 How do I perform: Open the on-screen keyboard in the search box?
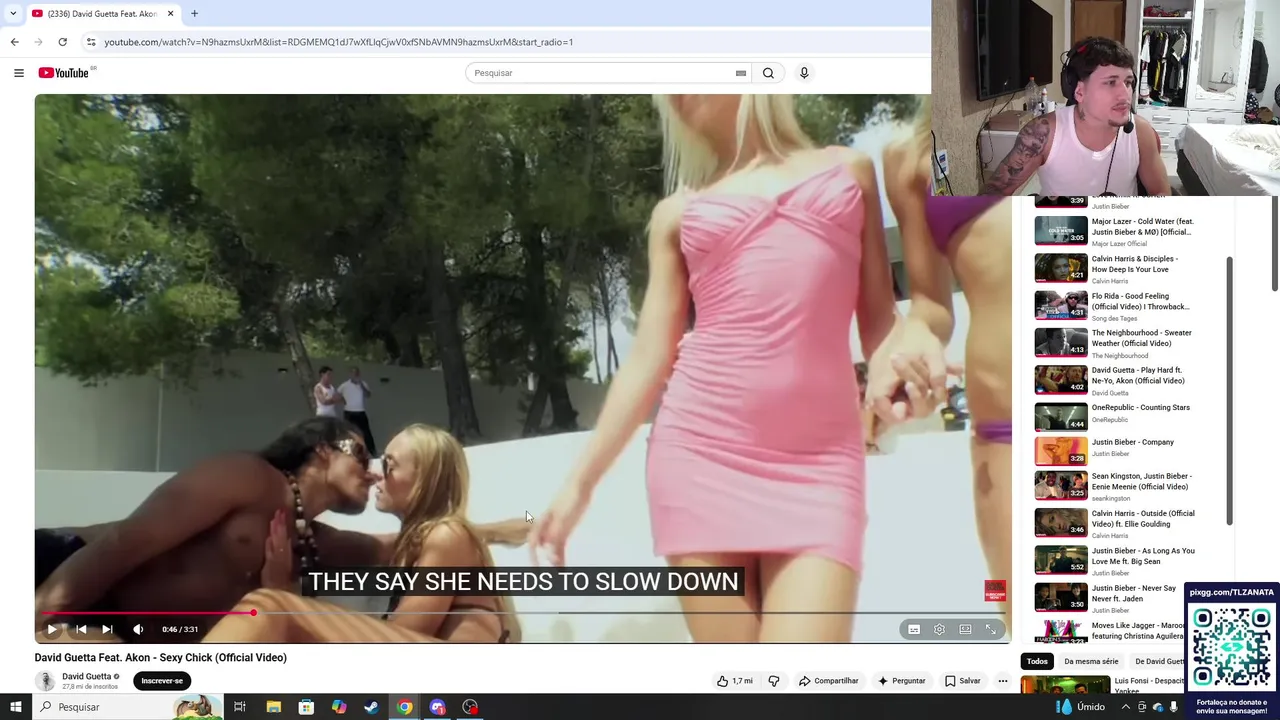[741, 73]
